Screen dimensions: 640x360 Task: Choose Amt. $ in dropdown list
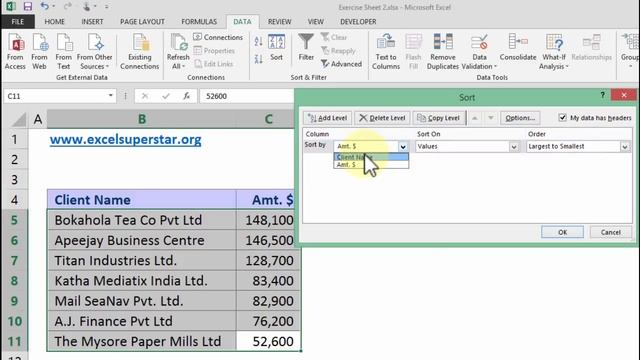click(x=371, y=164)
